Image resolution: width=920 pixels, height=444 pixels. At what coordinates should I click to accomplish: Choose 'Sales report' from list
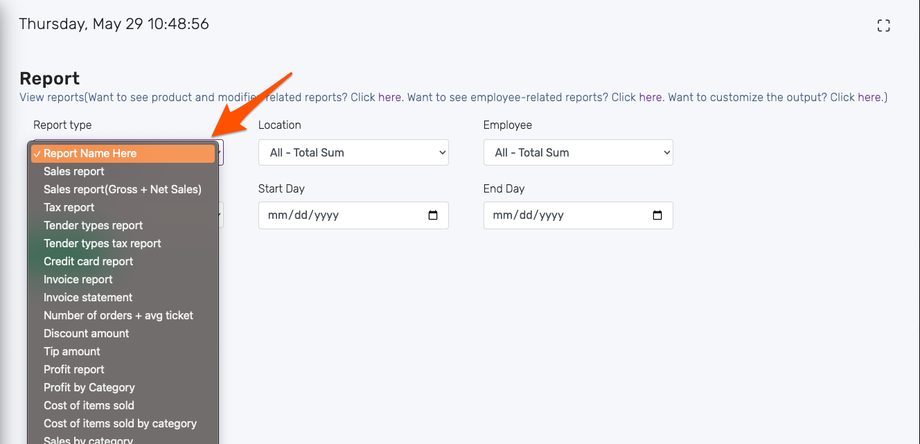[x=74, y=172]
